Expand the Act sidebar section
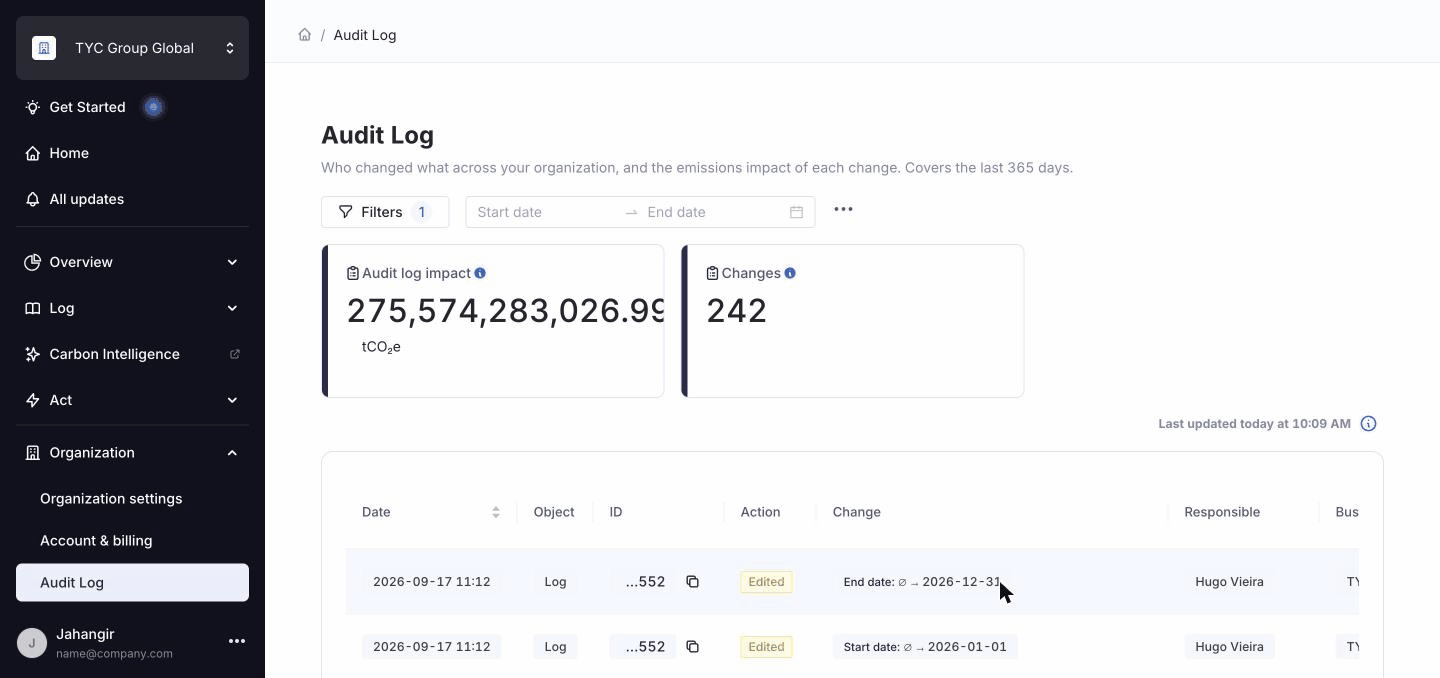 tap(132, 400)
